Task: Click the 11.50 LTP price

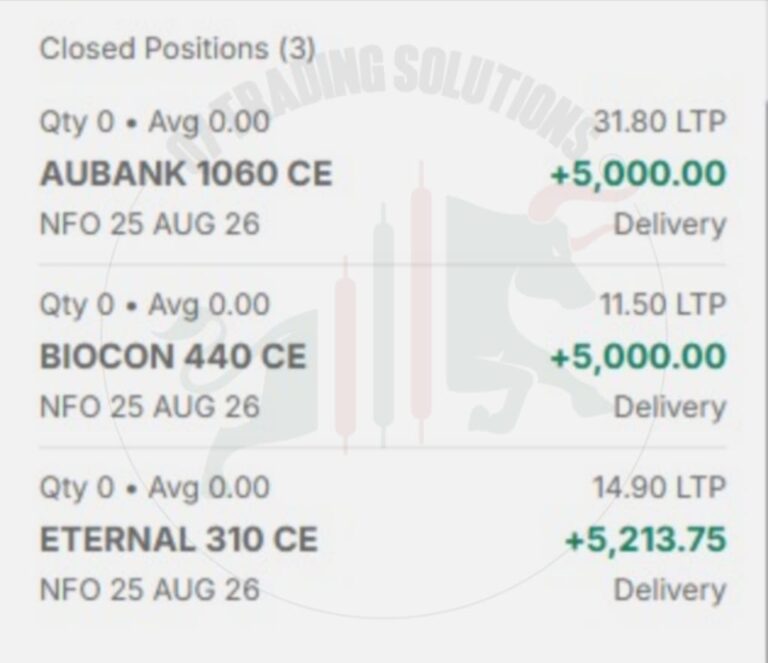Action: (x=663, y=304)
